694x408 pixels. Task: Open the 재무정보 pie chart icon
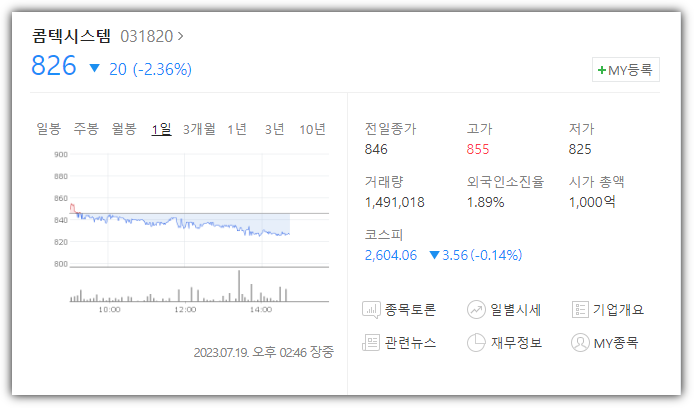(x=476, y=343)
